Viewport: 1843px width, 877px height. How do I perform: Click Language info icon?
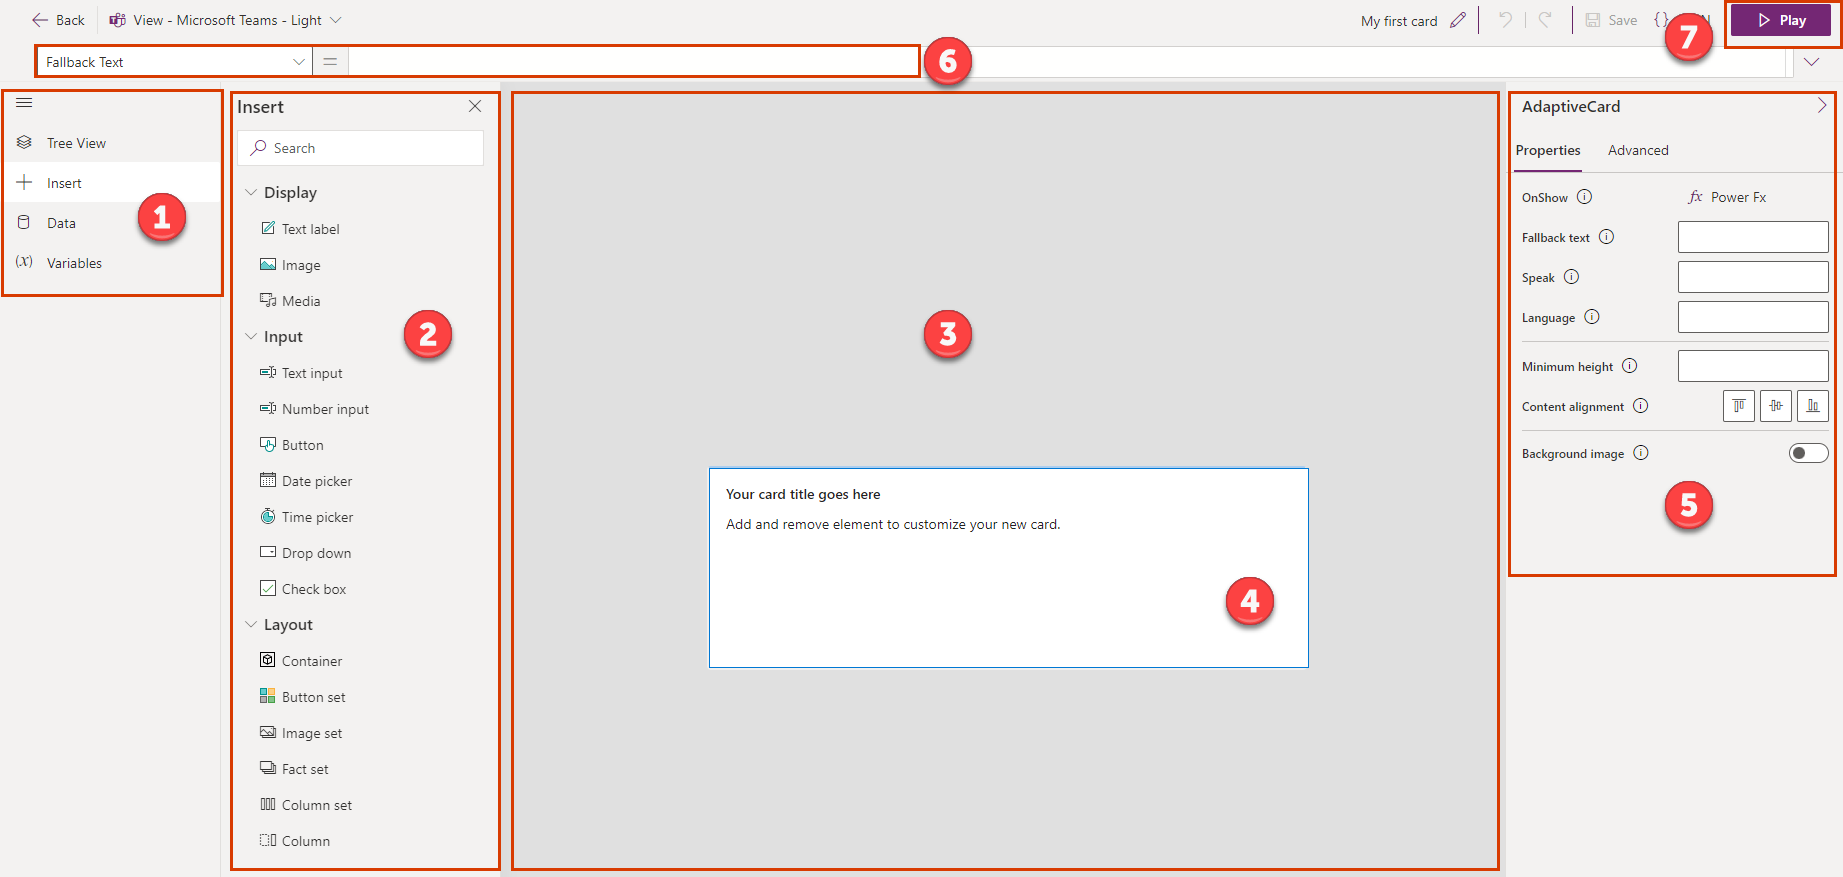(x=1592, y=317)
